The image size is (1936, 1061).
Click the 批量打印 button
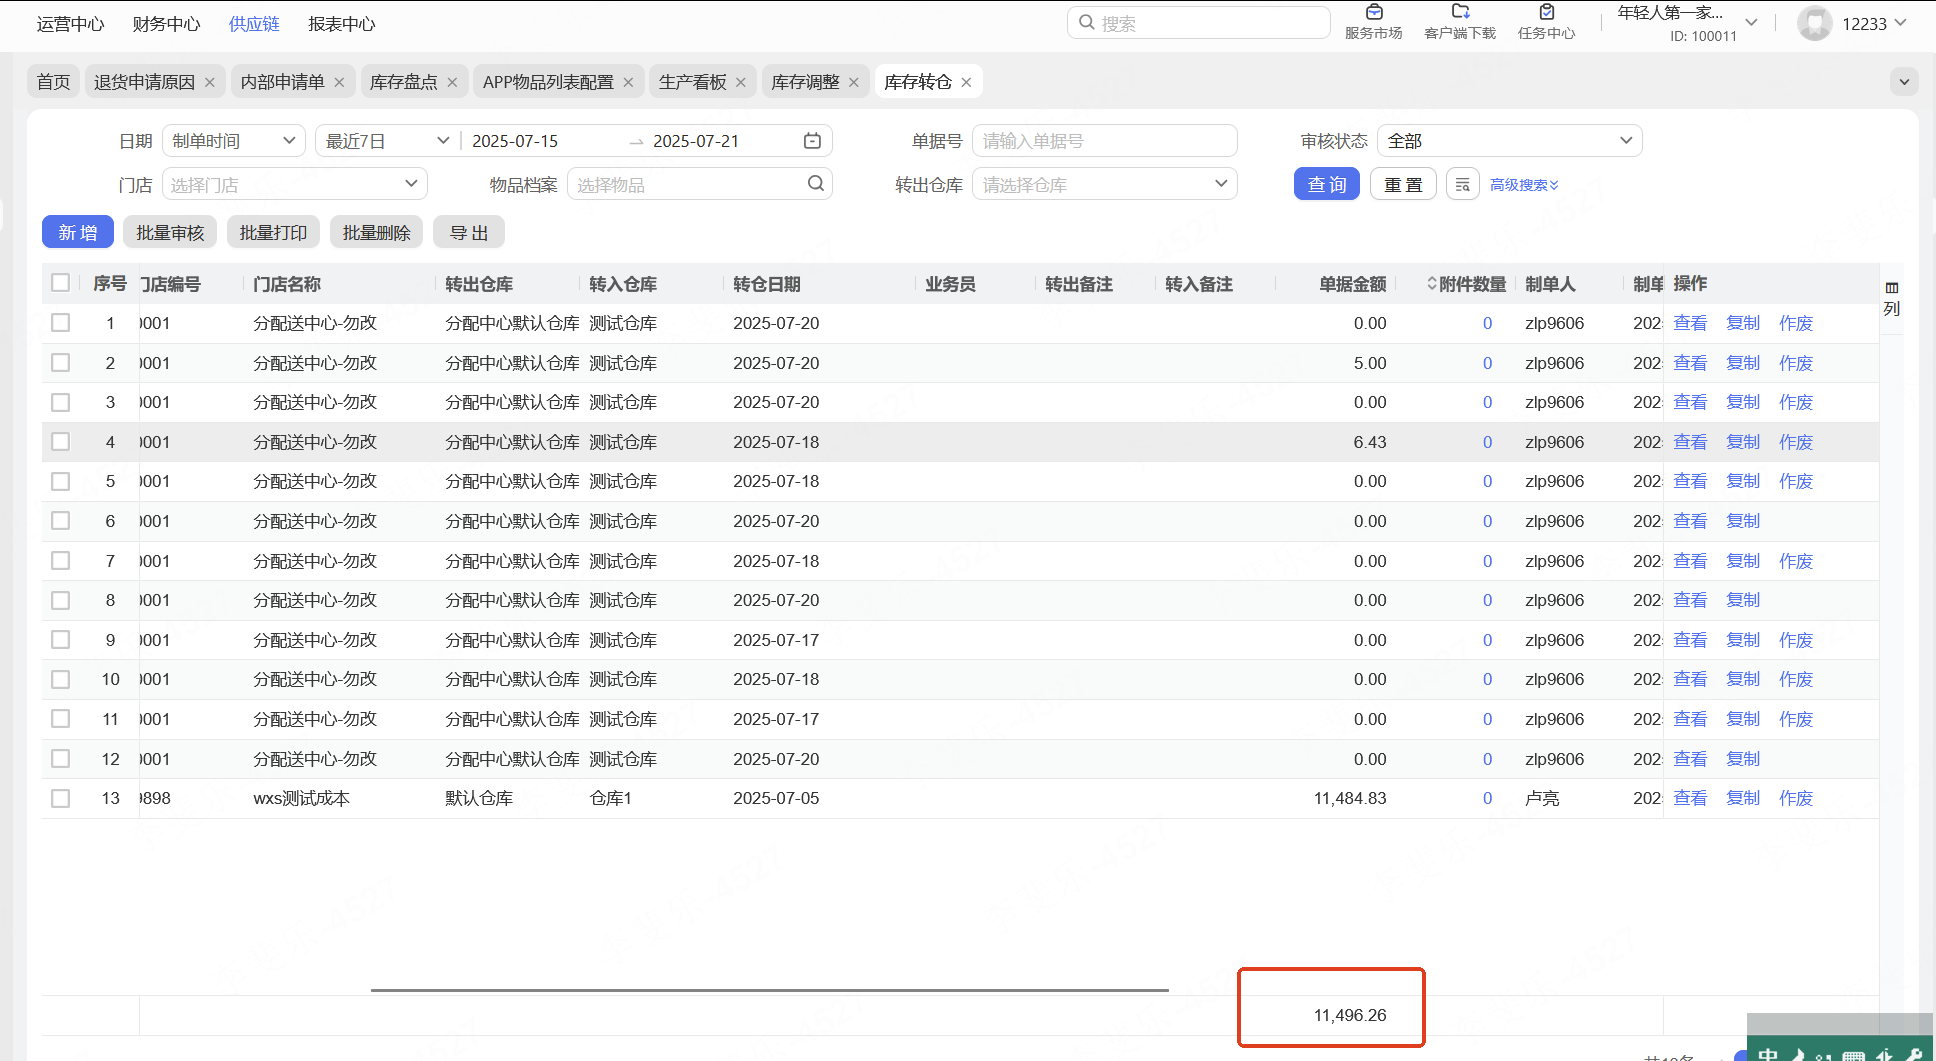coord(273,233)
